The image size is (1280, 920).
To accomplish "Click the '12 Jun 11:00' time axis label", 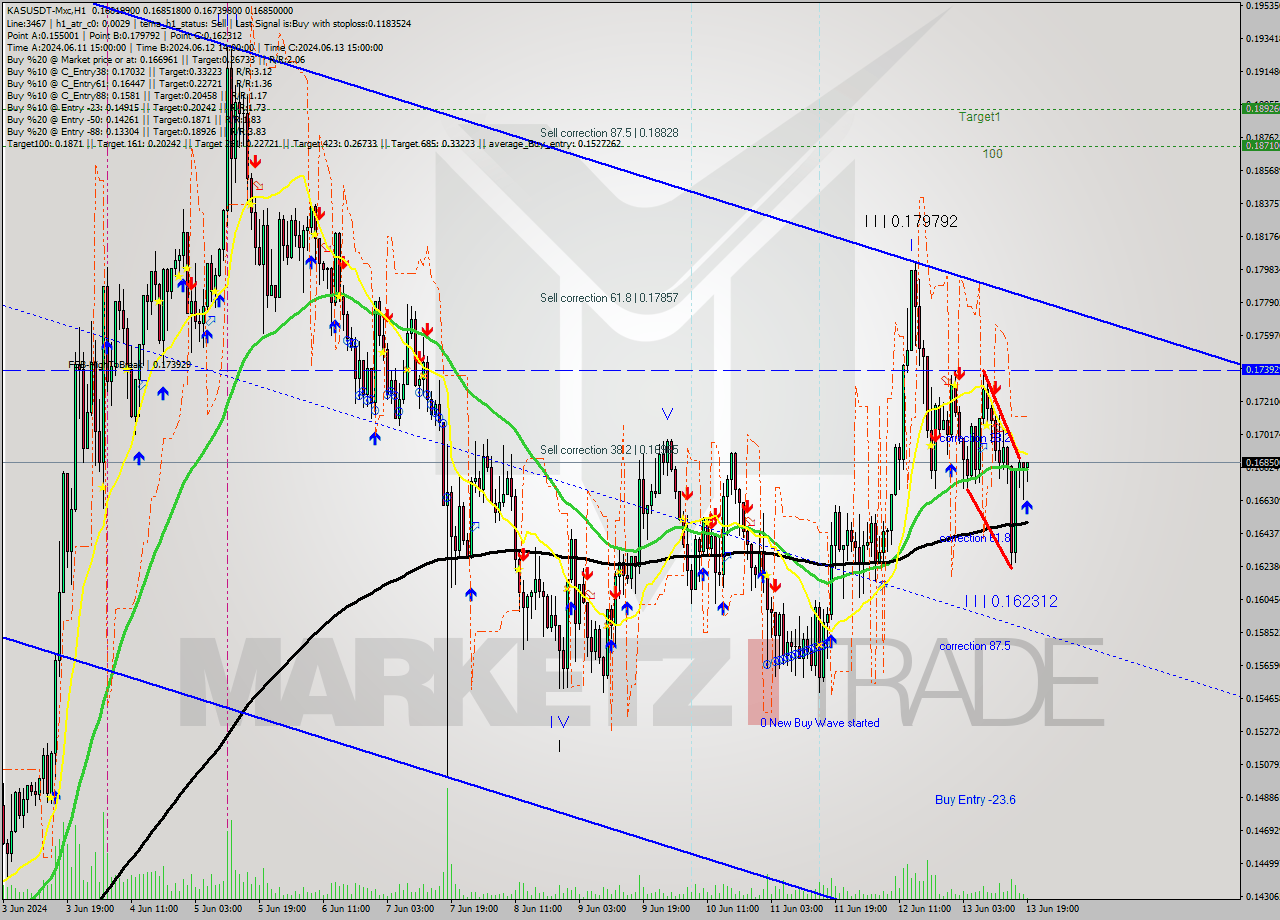I will coord(923,909).
